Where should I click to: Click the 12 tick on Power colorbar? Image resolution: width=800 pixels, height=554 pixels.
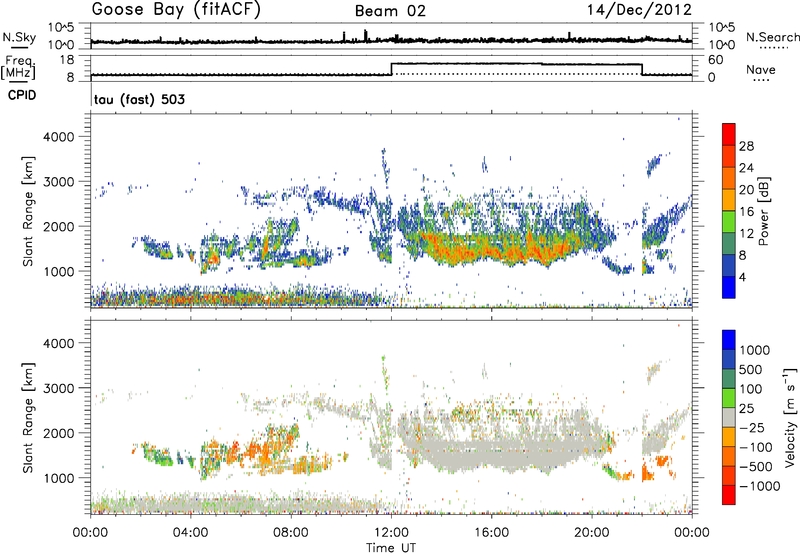(746, 234)
